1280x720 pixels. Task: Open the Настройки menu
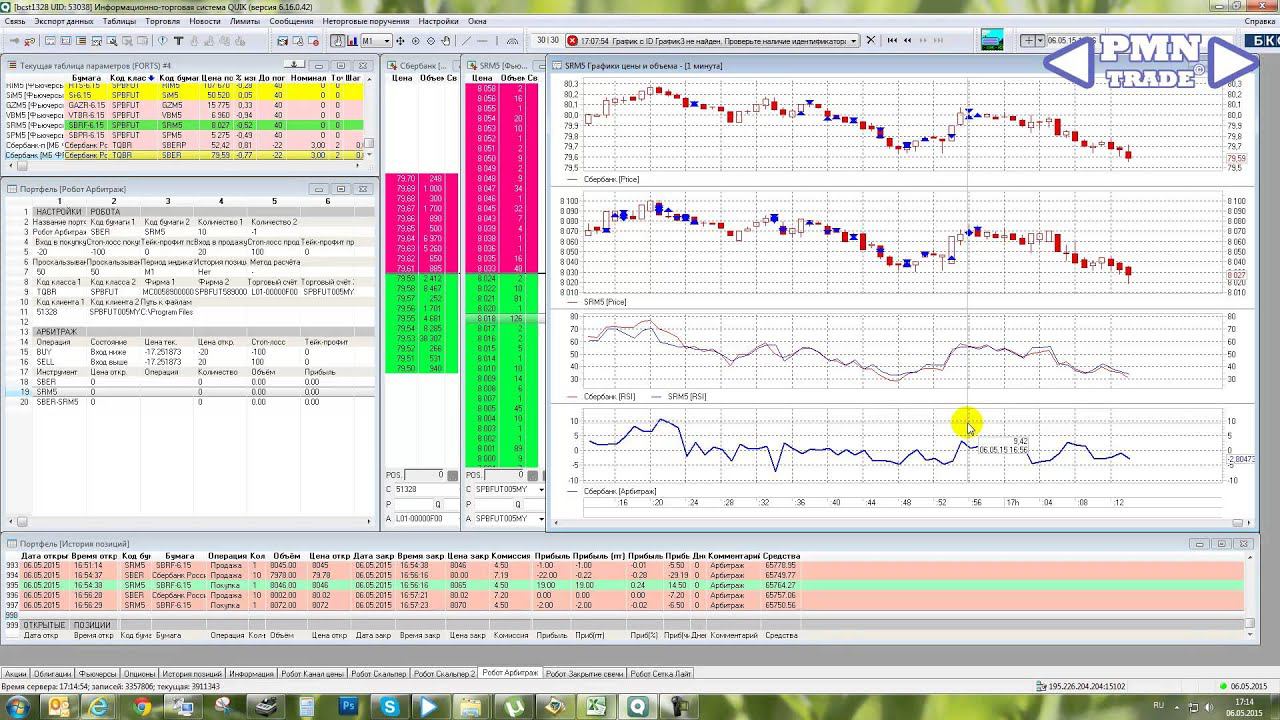point(439,20)
